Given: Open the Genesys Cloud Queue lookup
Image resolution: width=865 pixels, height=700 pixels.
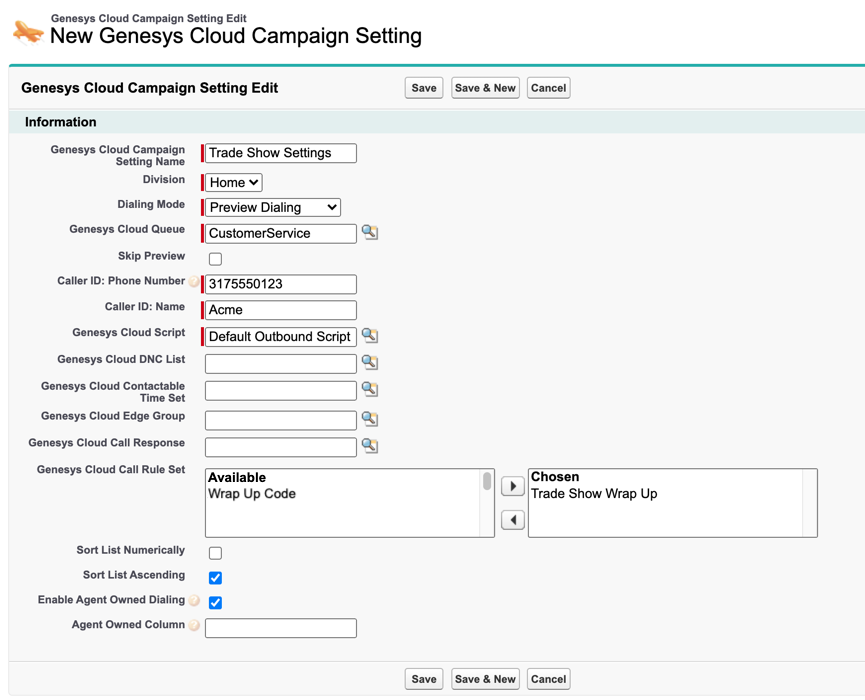Looking at the screenshot, I should (x=367, y=233).
